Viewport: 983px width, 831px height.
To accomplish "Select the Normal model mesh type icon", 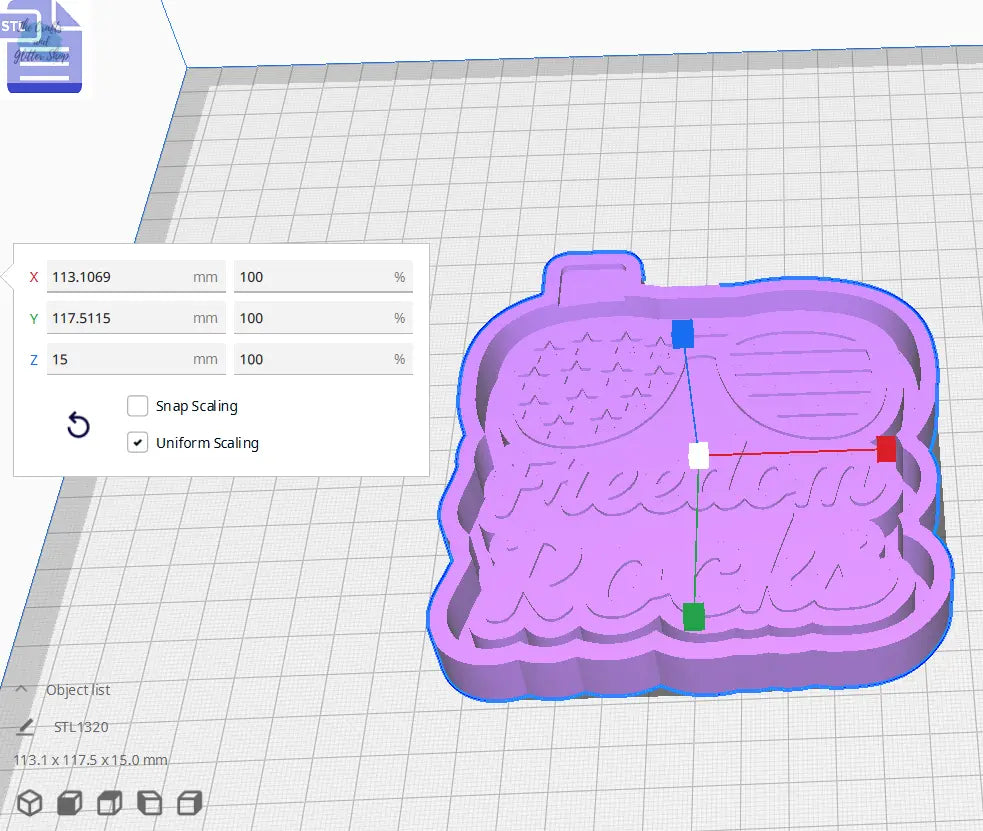I will [30, 802].
